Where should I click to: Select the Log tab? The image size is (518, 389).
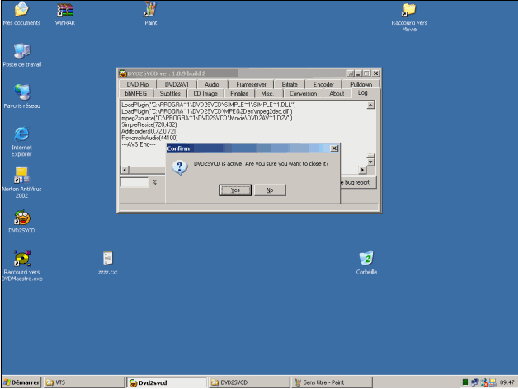pyautogui.click(x=363, y=93)
